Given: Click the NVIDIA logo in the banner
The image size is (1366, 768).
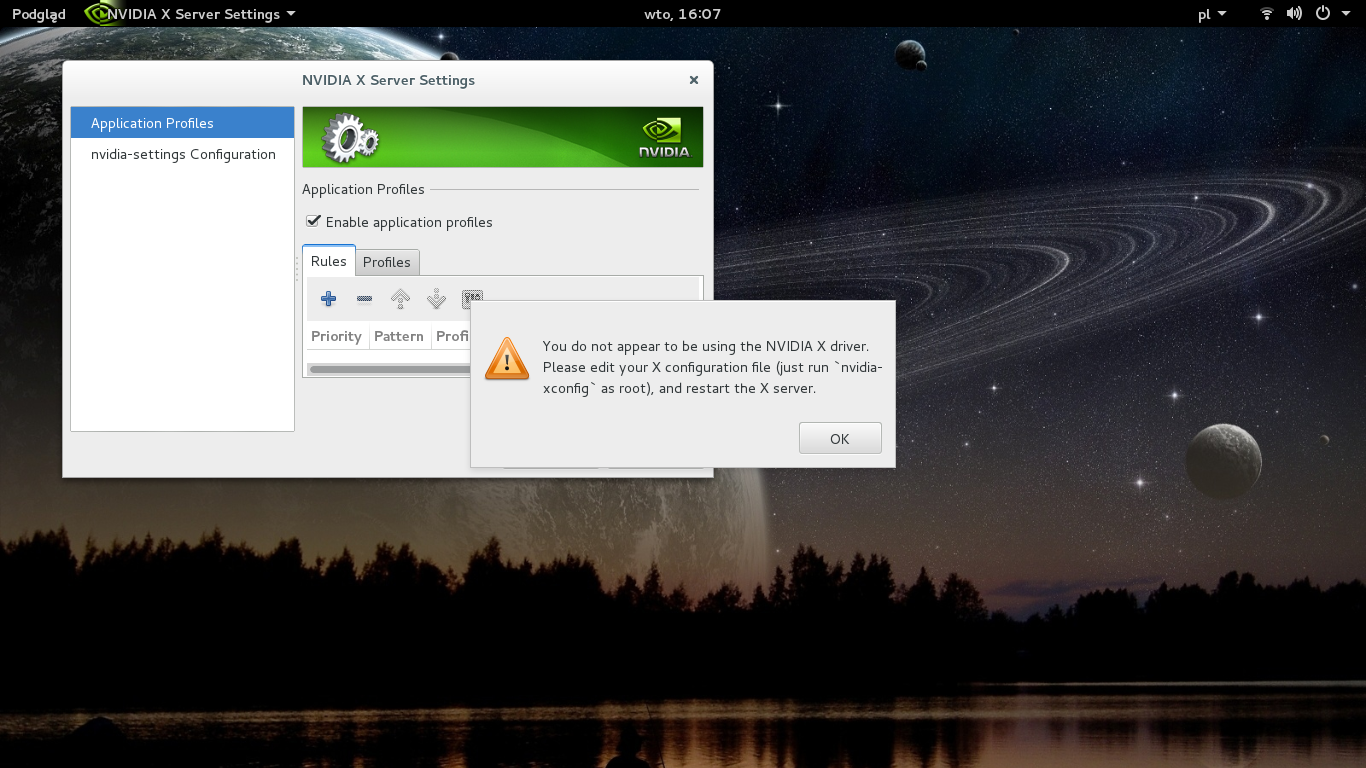Looking at the screenshot, I should [665, 138].
